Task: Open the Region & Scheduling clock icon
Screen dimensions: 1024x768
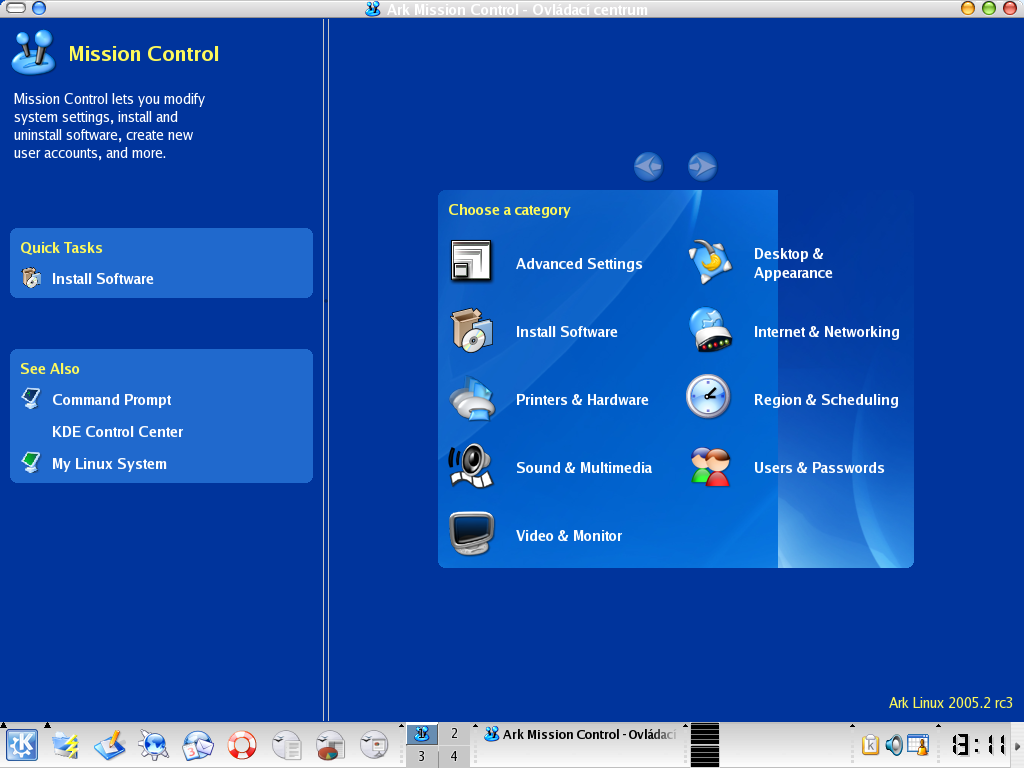Action: coord(708,396)
